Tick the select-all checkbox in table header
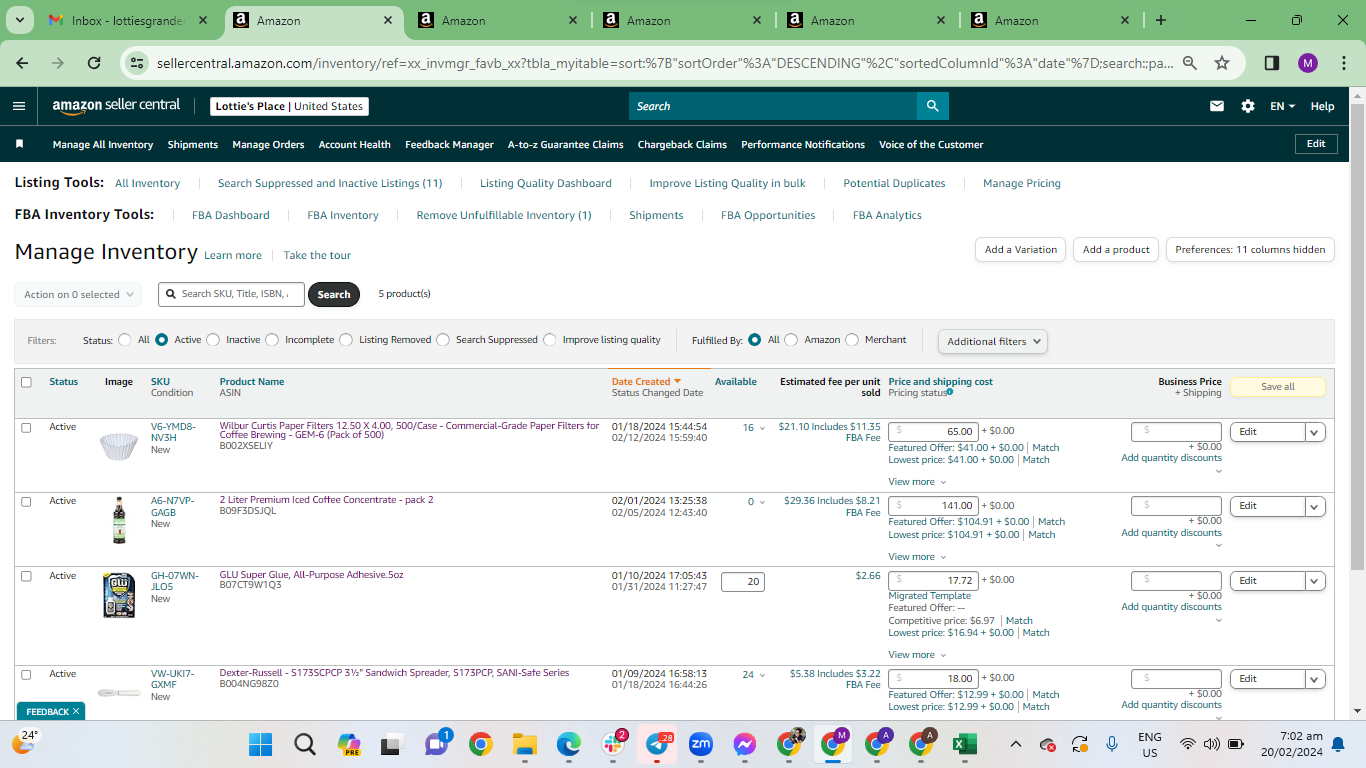 click(x=26, y=382)
